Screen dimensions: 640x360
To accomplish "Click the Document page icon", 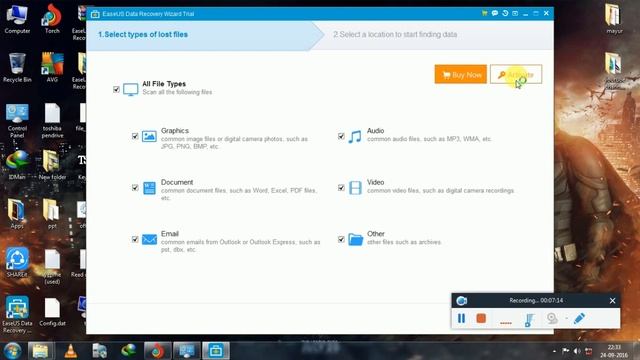I will tap(149, 188).
